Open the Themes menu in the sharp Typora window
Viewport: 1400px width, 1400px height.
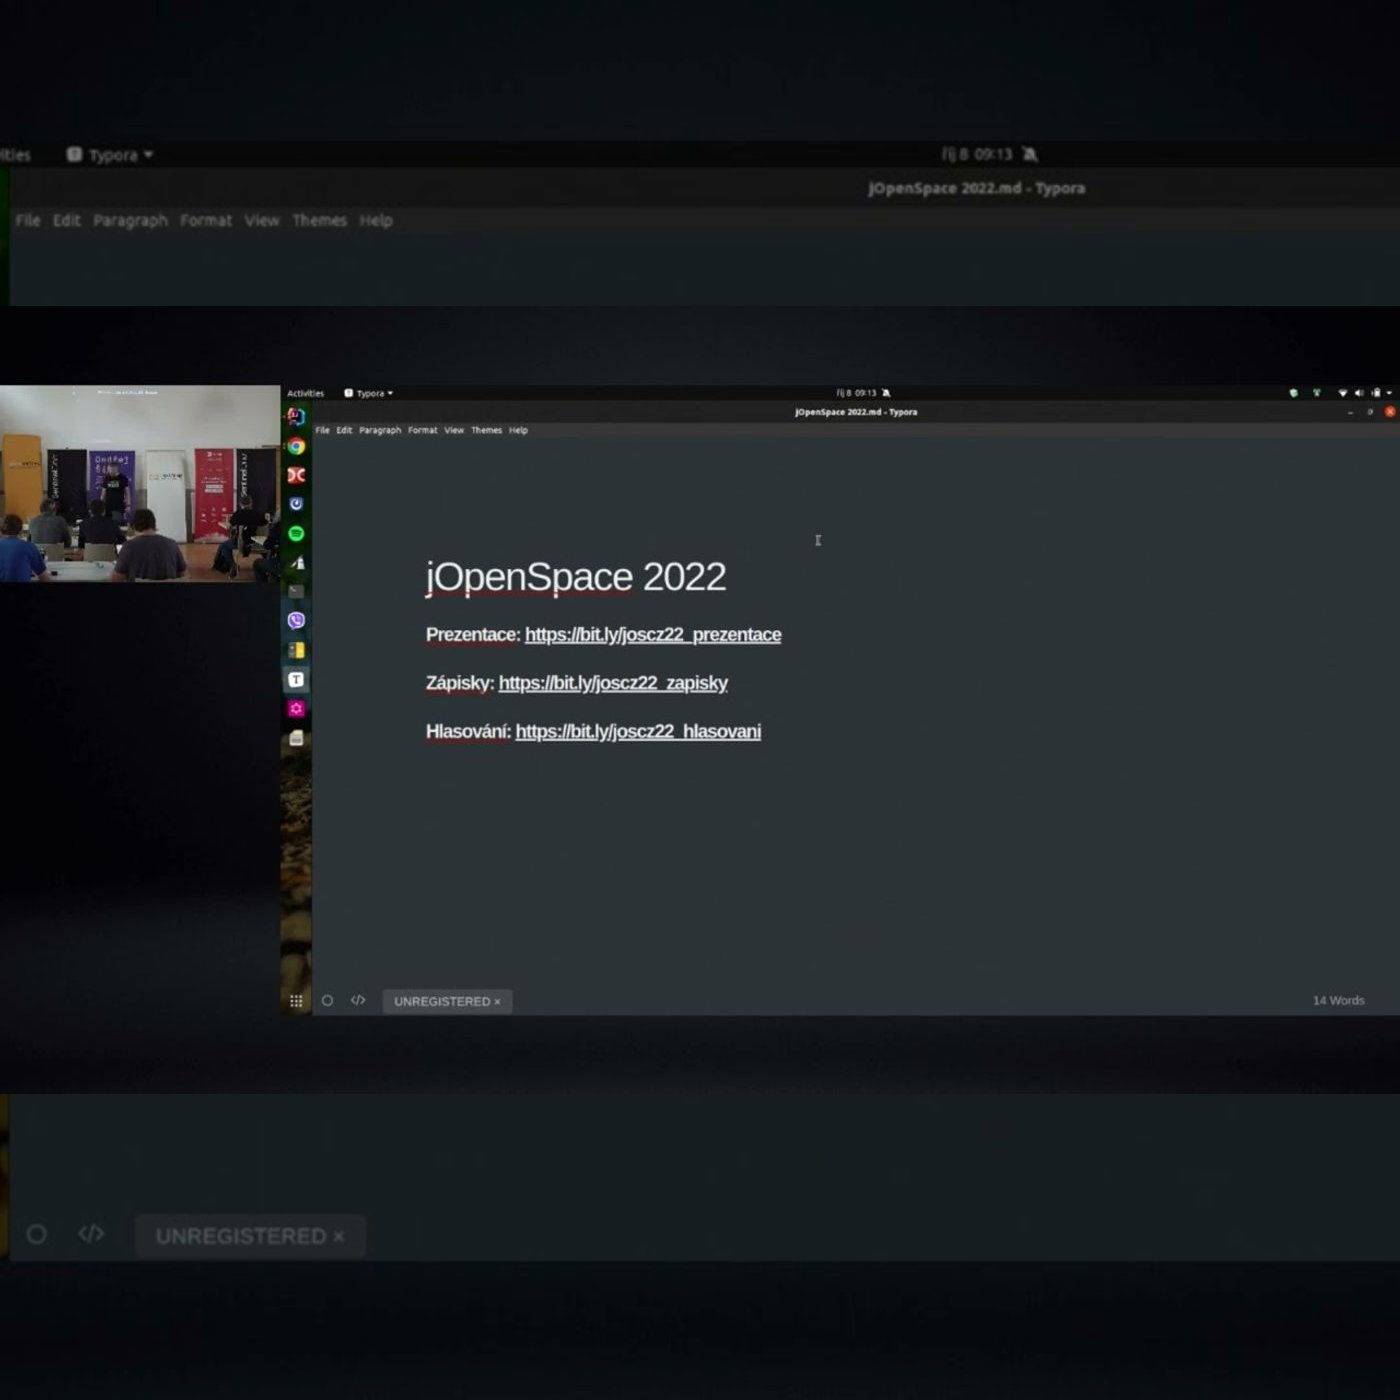click(x=487, y=430)
